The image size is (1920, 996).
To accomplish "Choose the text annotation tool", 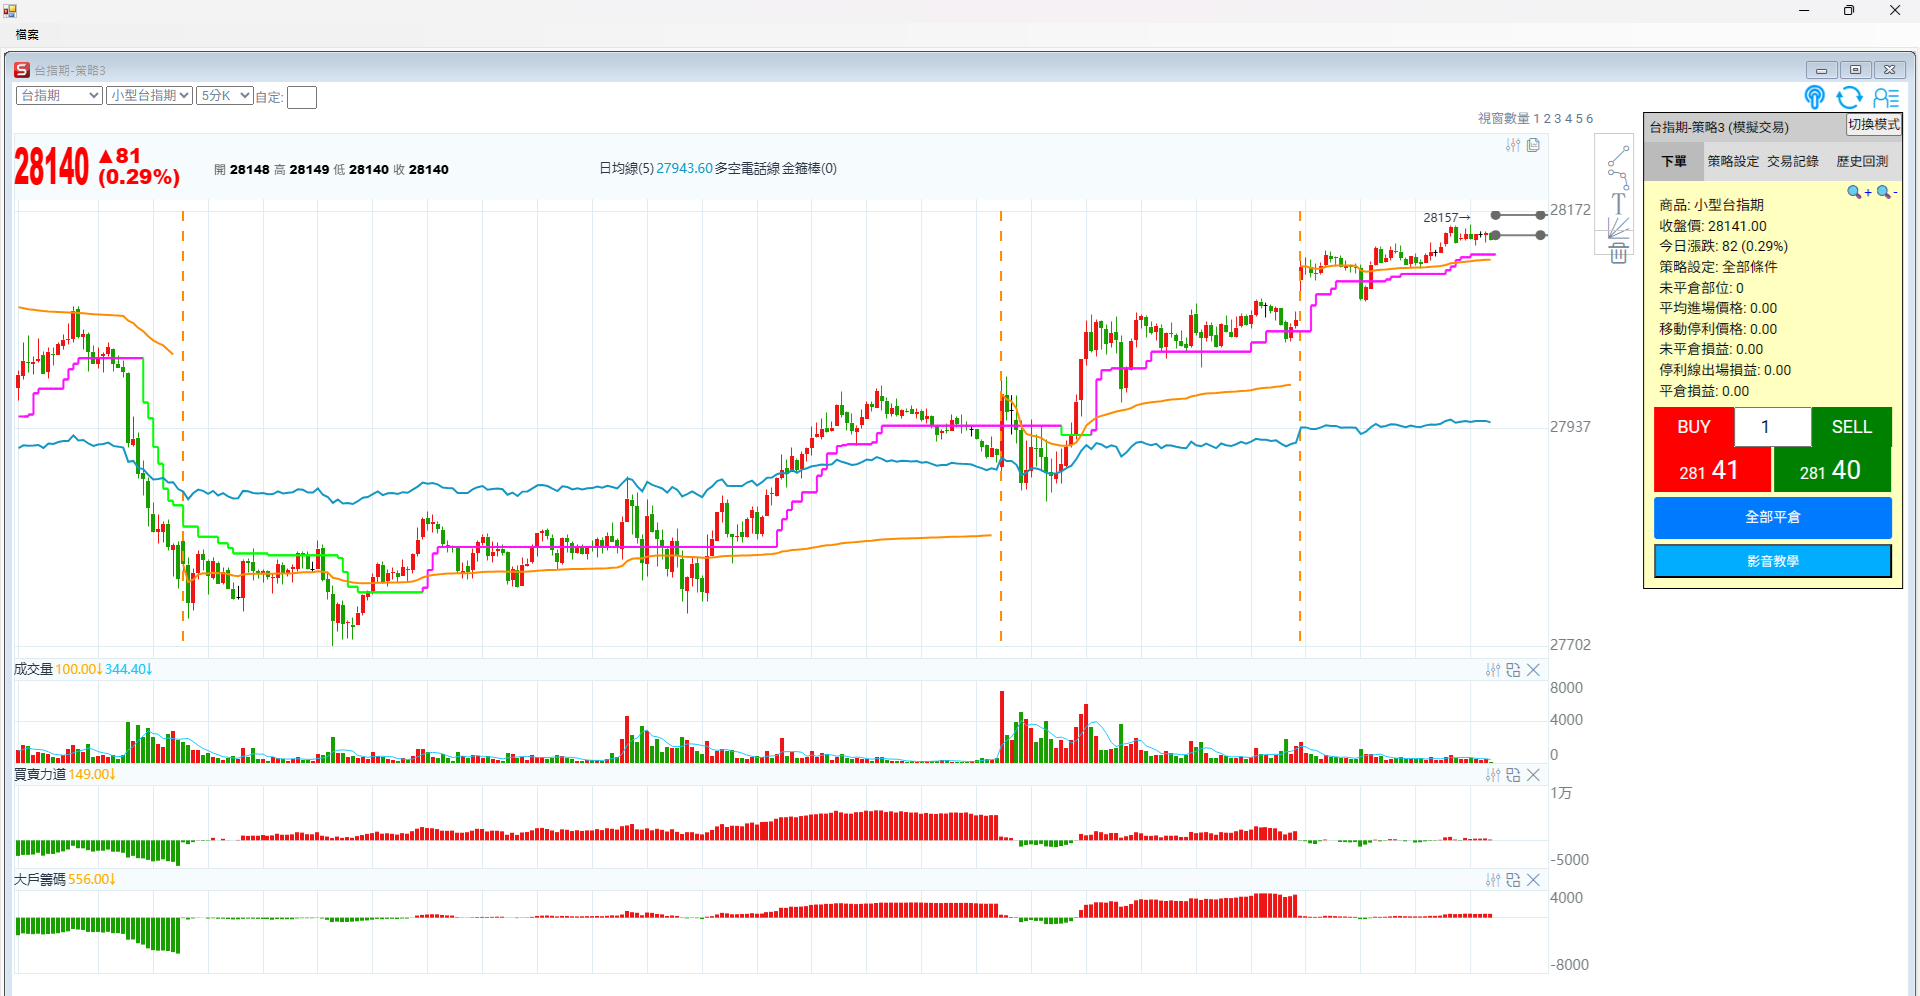I will 1618,204.
